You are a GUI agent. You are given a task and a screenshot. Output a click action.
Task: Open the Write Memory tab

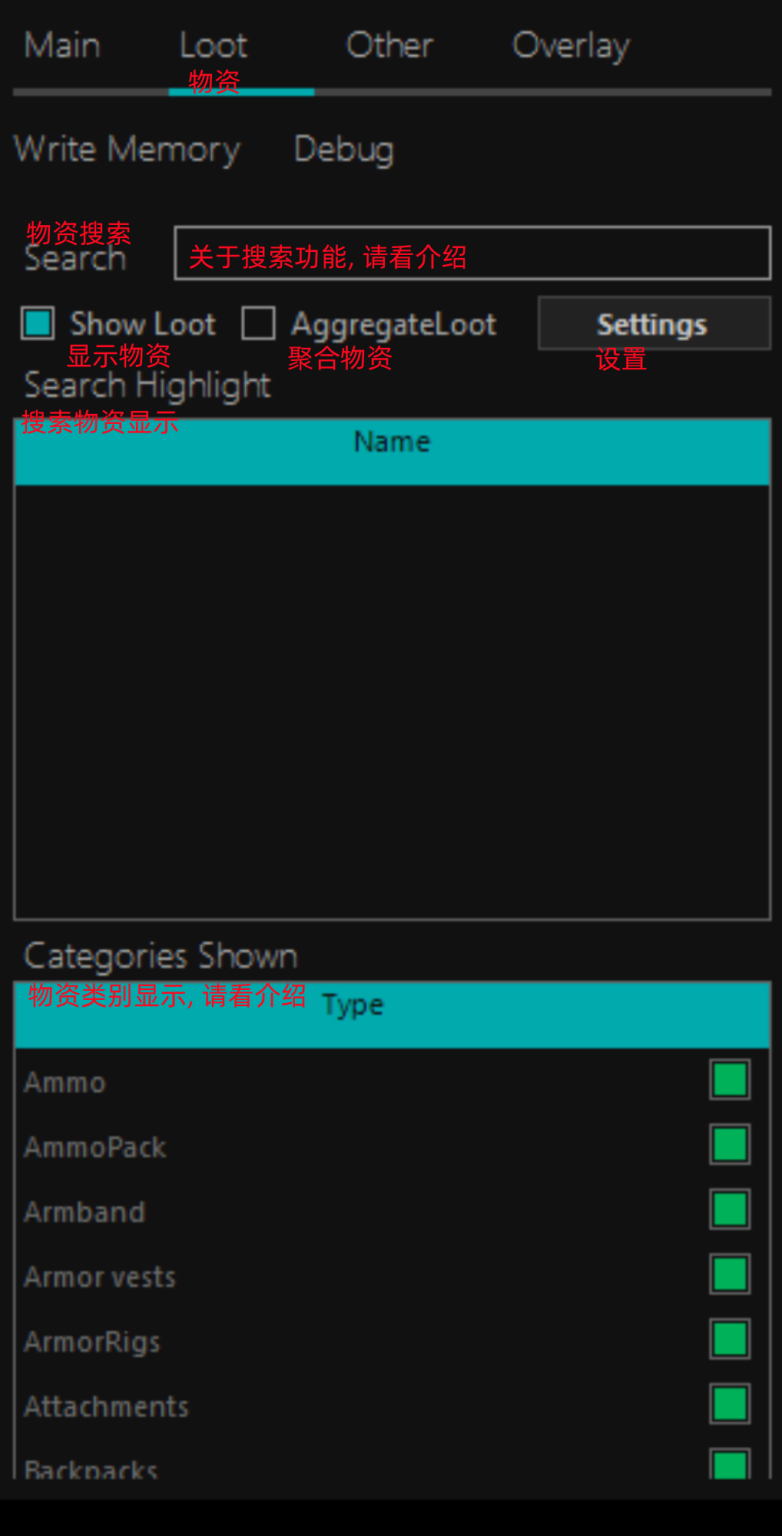(x=127, y=150)
